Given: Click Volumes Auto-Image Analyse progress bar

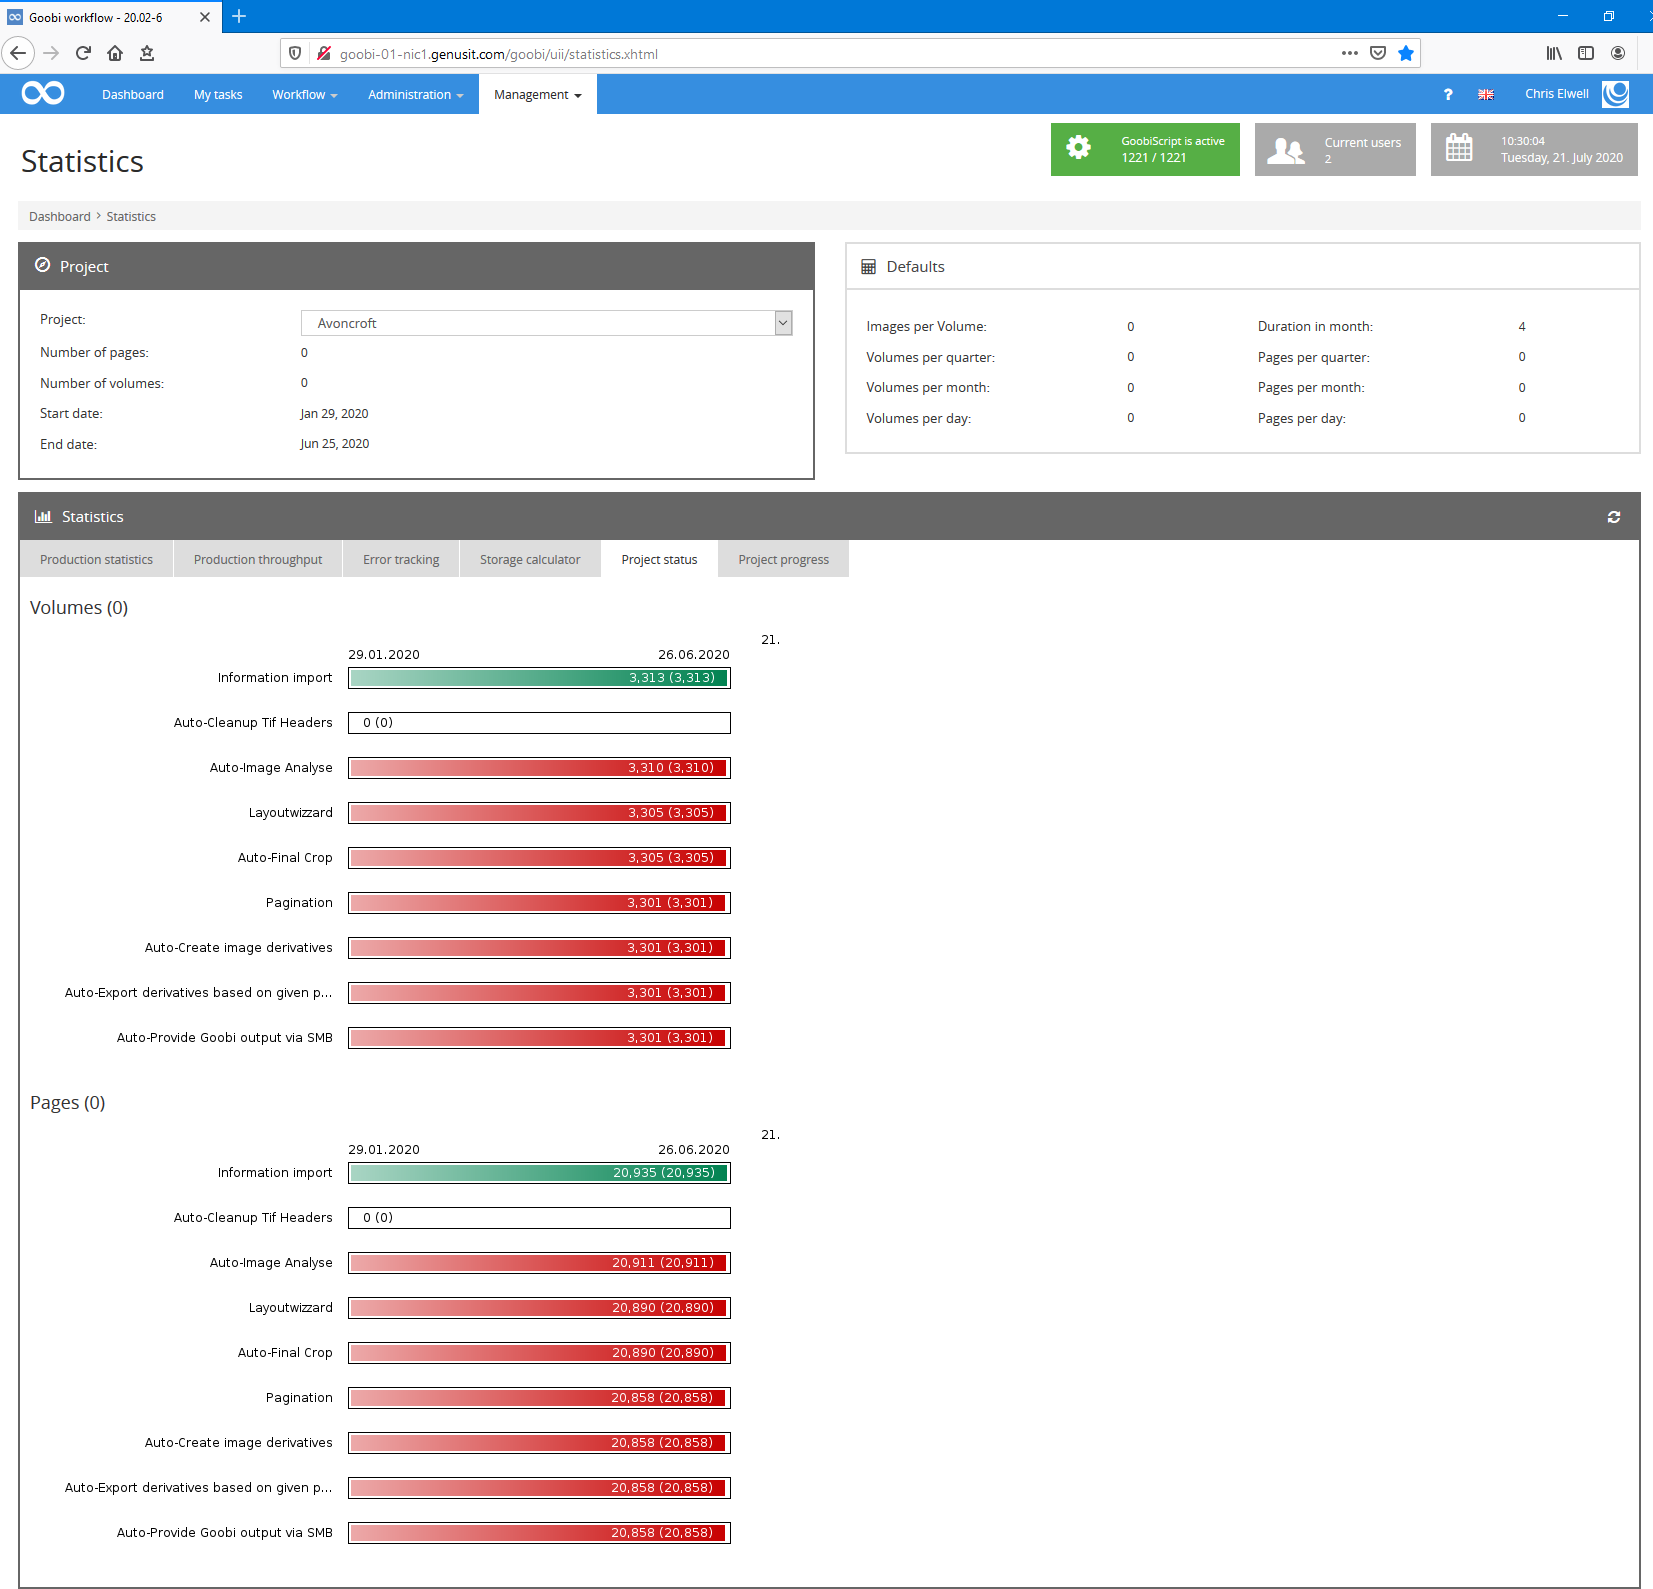Looking at the screenshot, I should [539, 768].
